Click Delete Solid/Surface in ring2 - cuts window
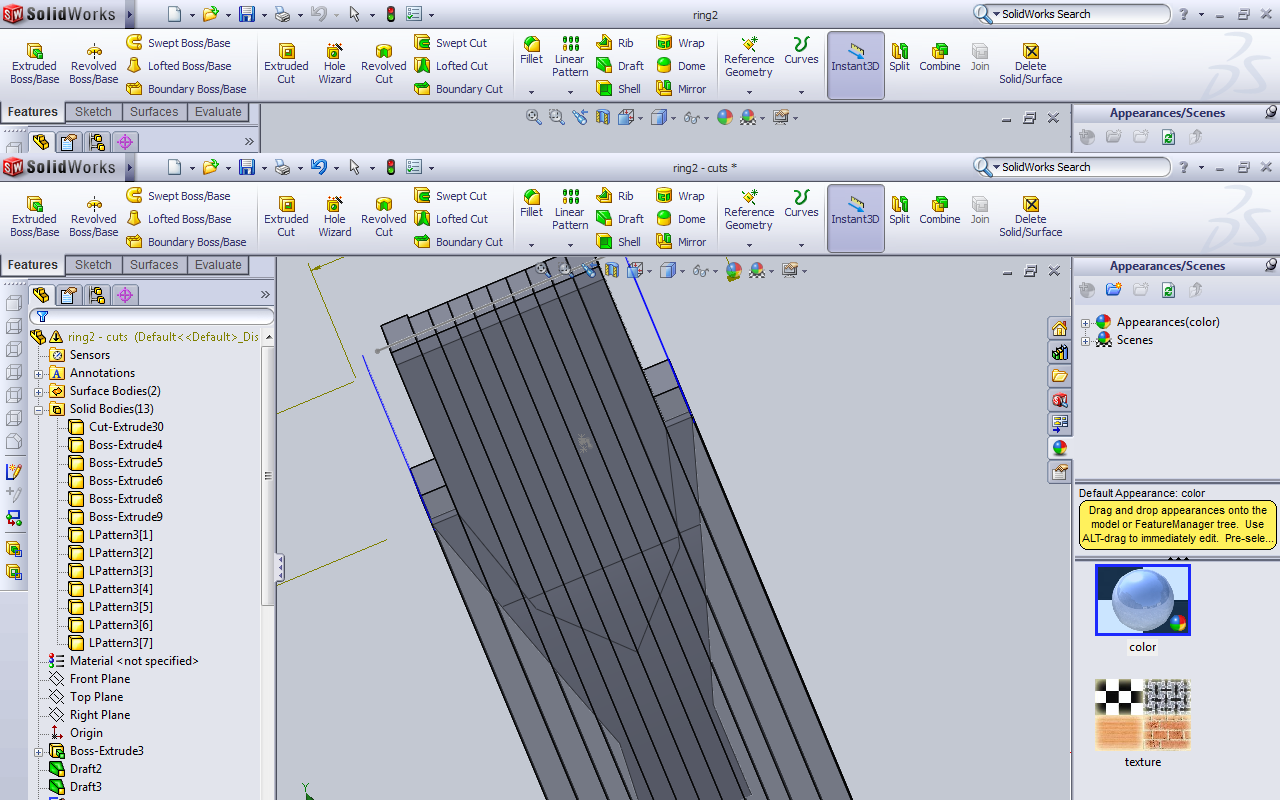This screenshot has height=800, width=1280. click(x=1031, y=216)
